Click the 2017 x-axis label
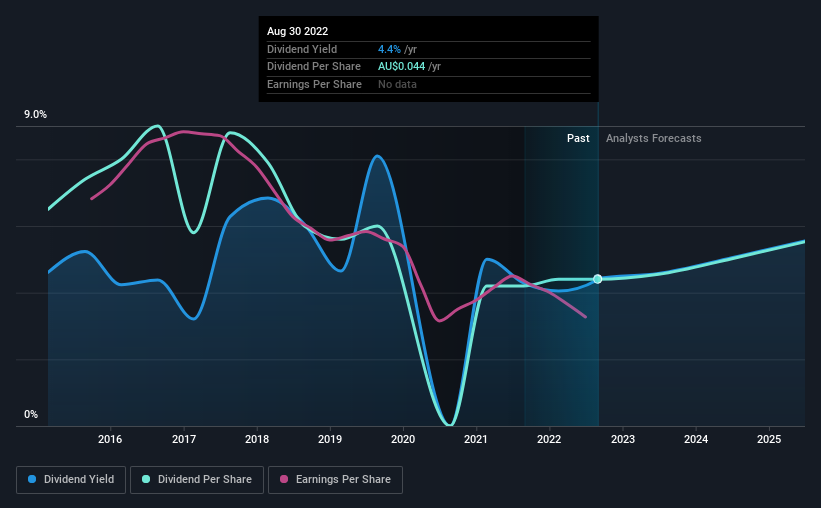Image resolution: width=821 pixels, height=508 pixels. [x=184, y=439]
